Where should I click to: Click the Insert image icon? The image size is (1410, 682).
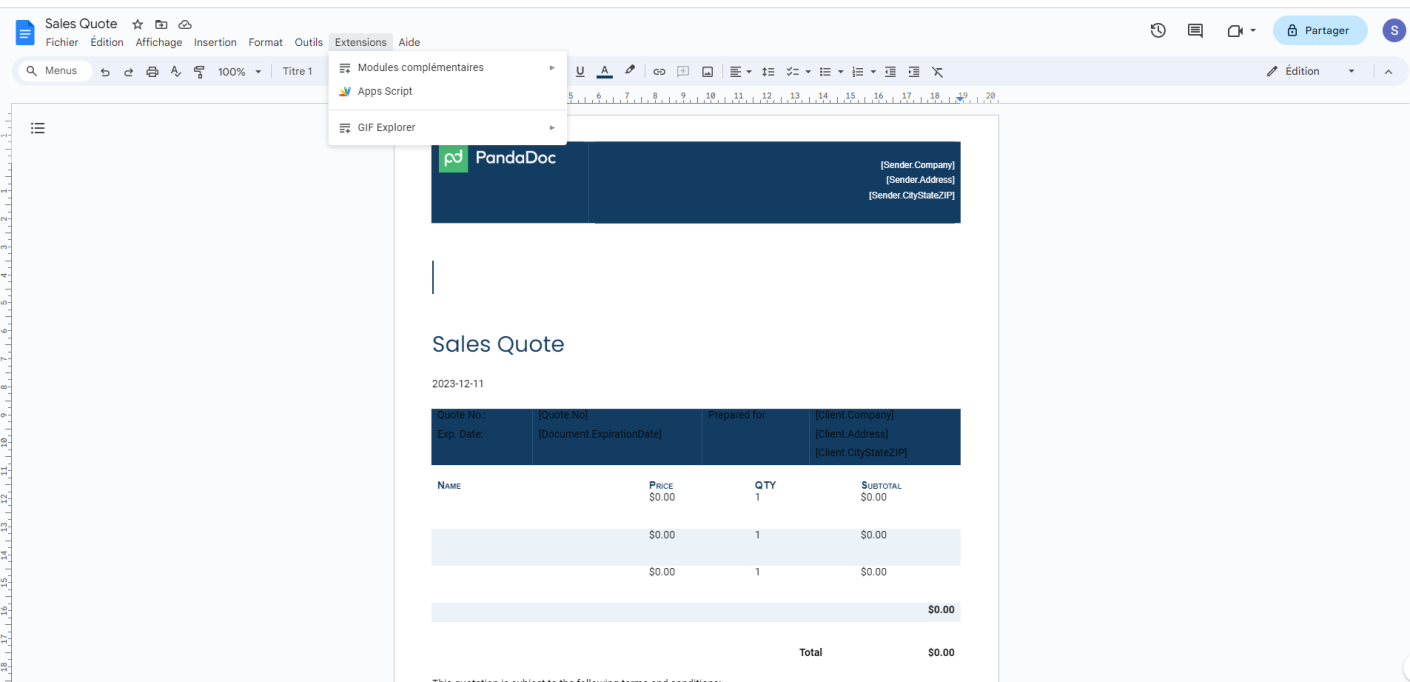pyautogui.click(x=709, y=71)
